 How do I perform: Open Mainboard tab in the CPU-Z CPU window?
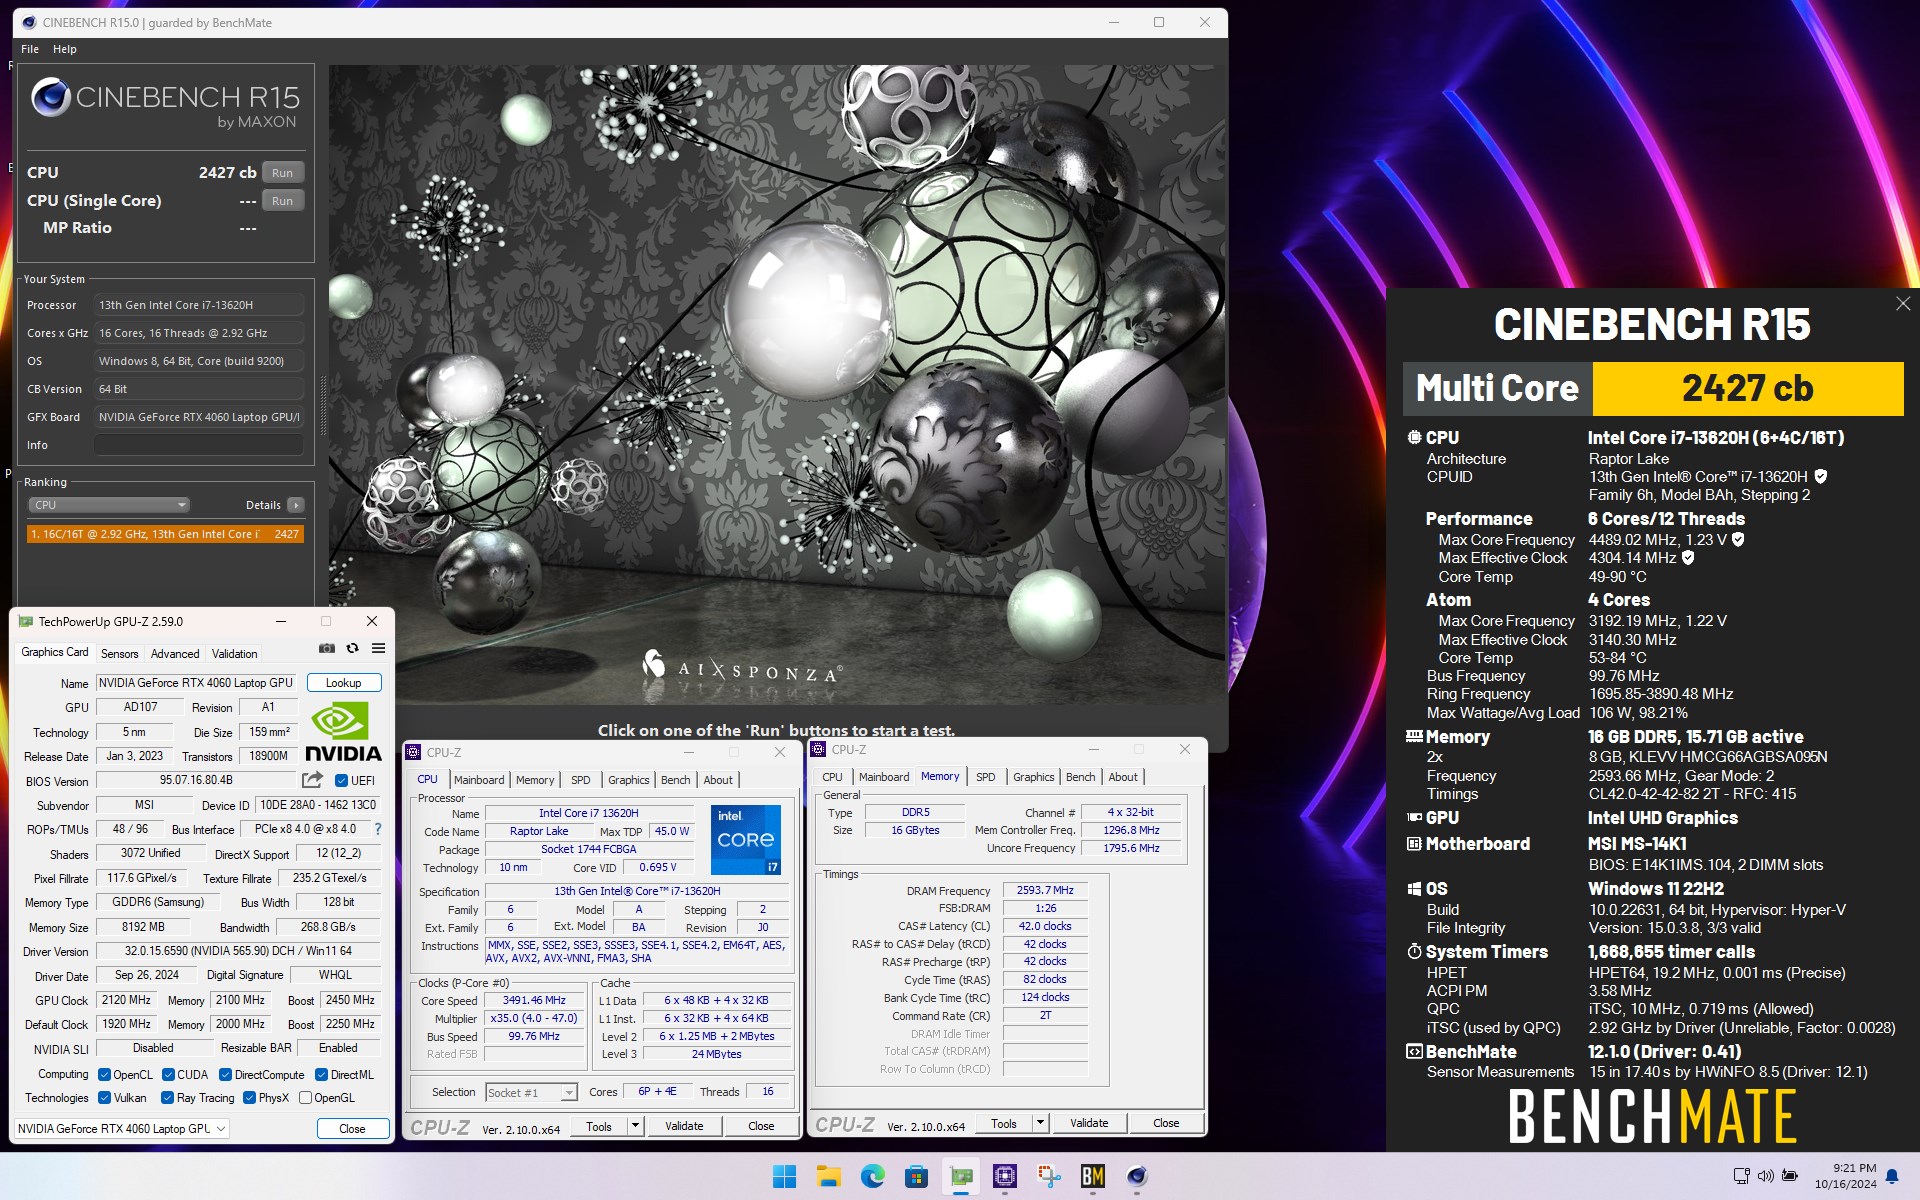point(479,780)
